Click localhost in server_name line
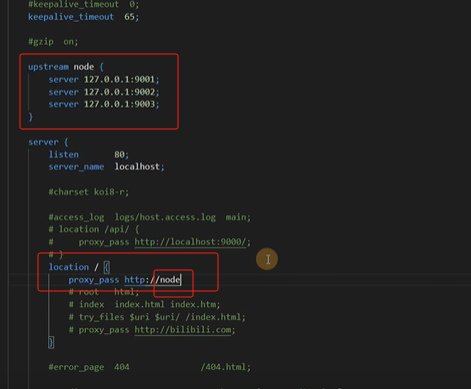Screen dimensions: 471x389 click(x=137, y=167)
